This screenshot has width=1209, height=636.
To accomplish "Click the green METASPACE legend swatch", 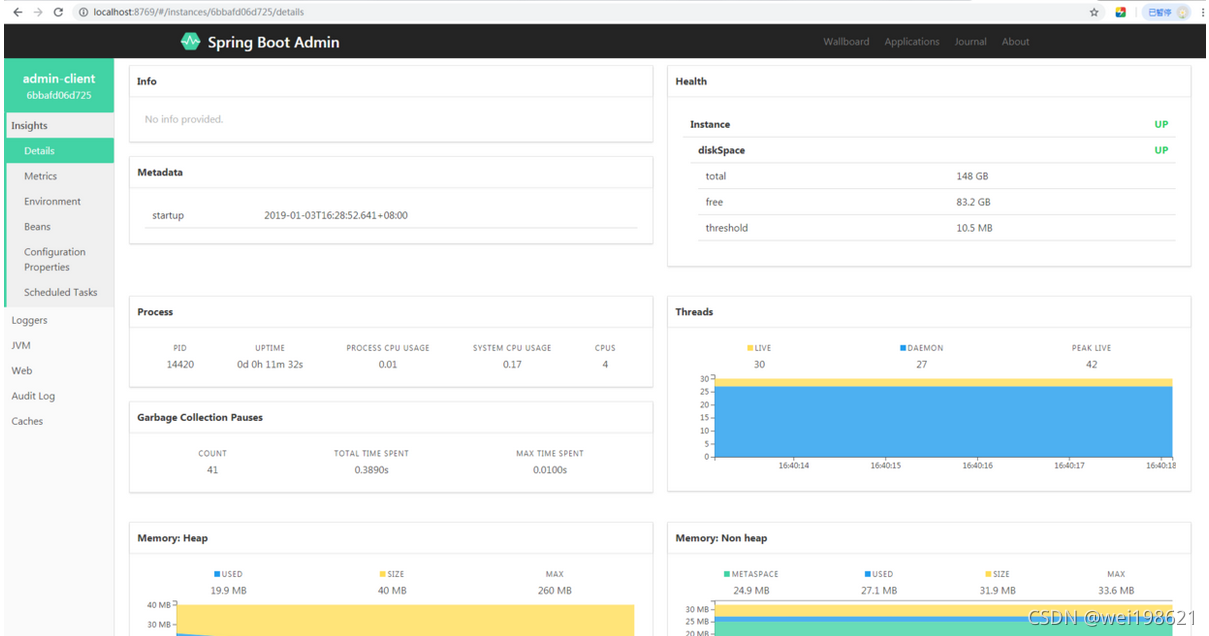I will (x=727, y=574).
